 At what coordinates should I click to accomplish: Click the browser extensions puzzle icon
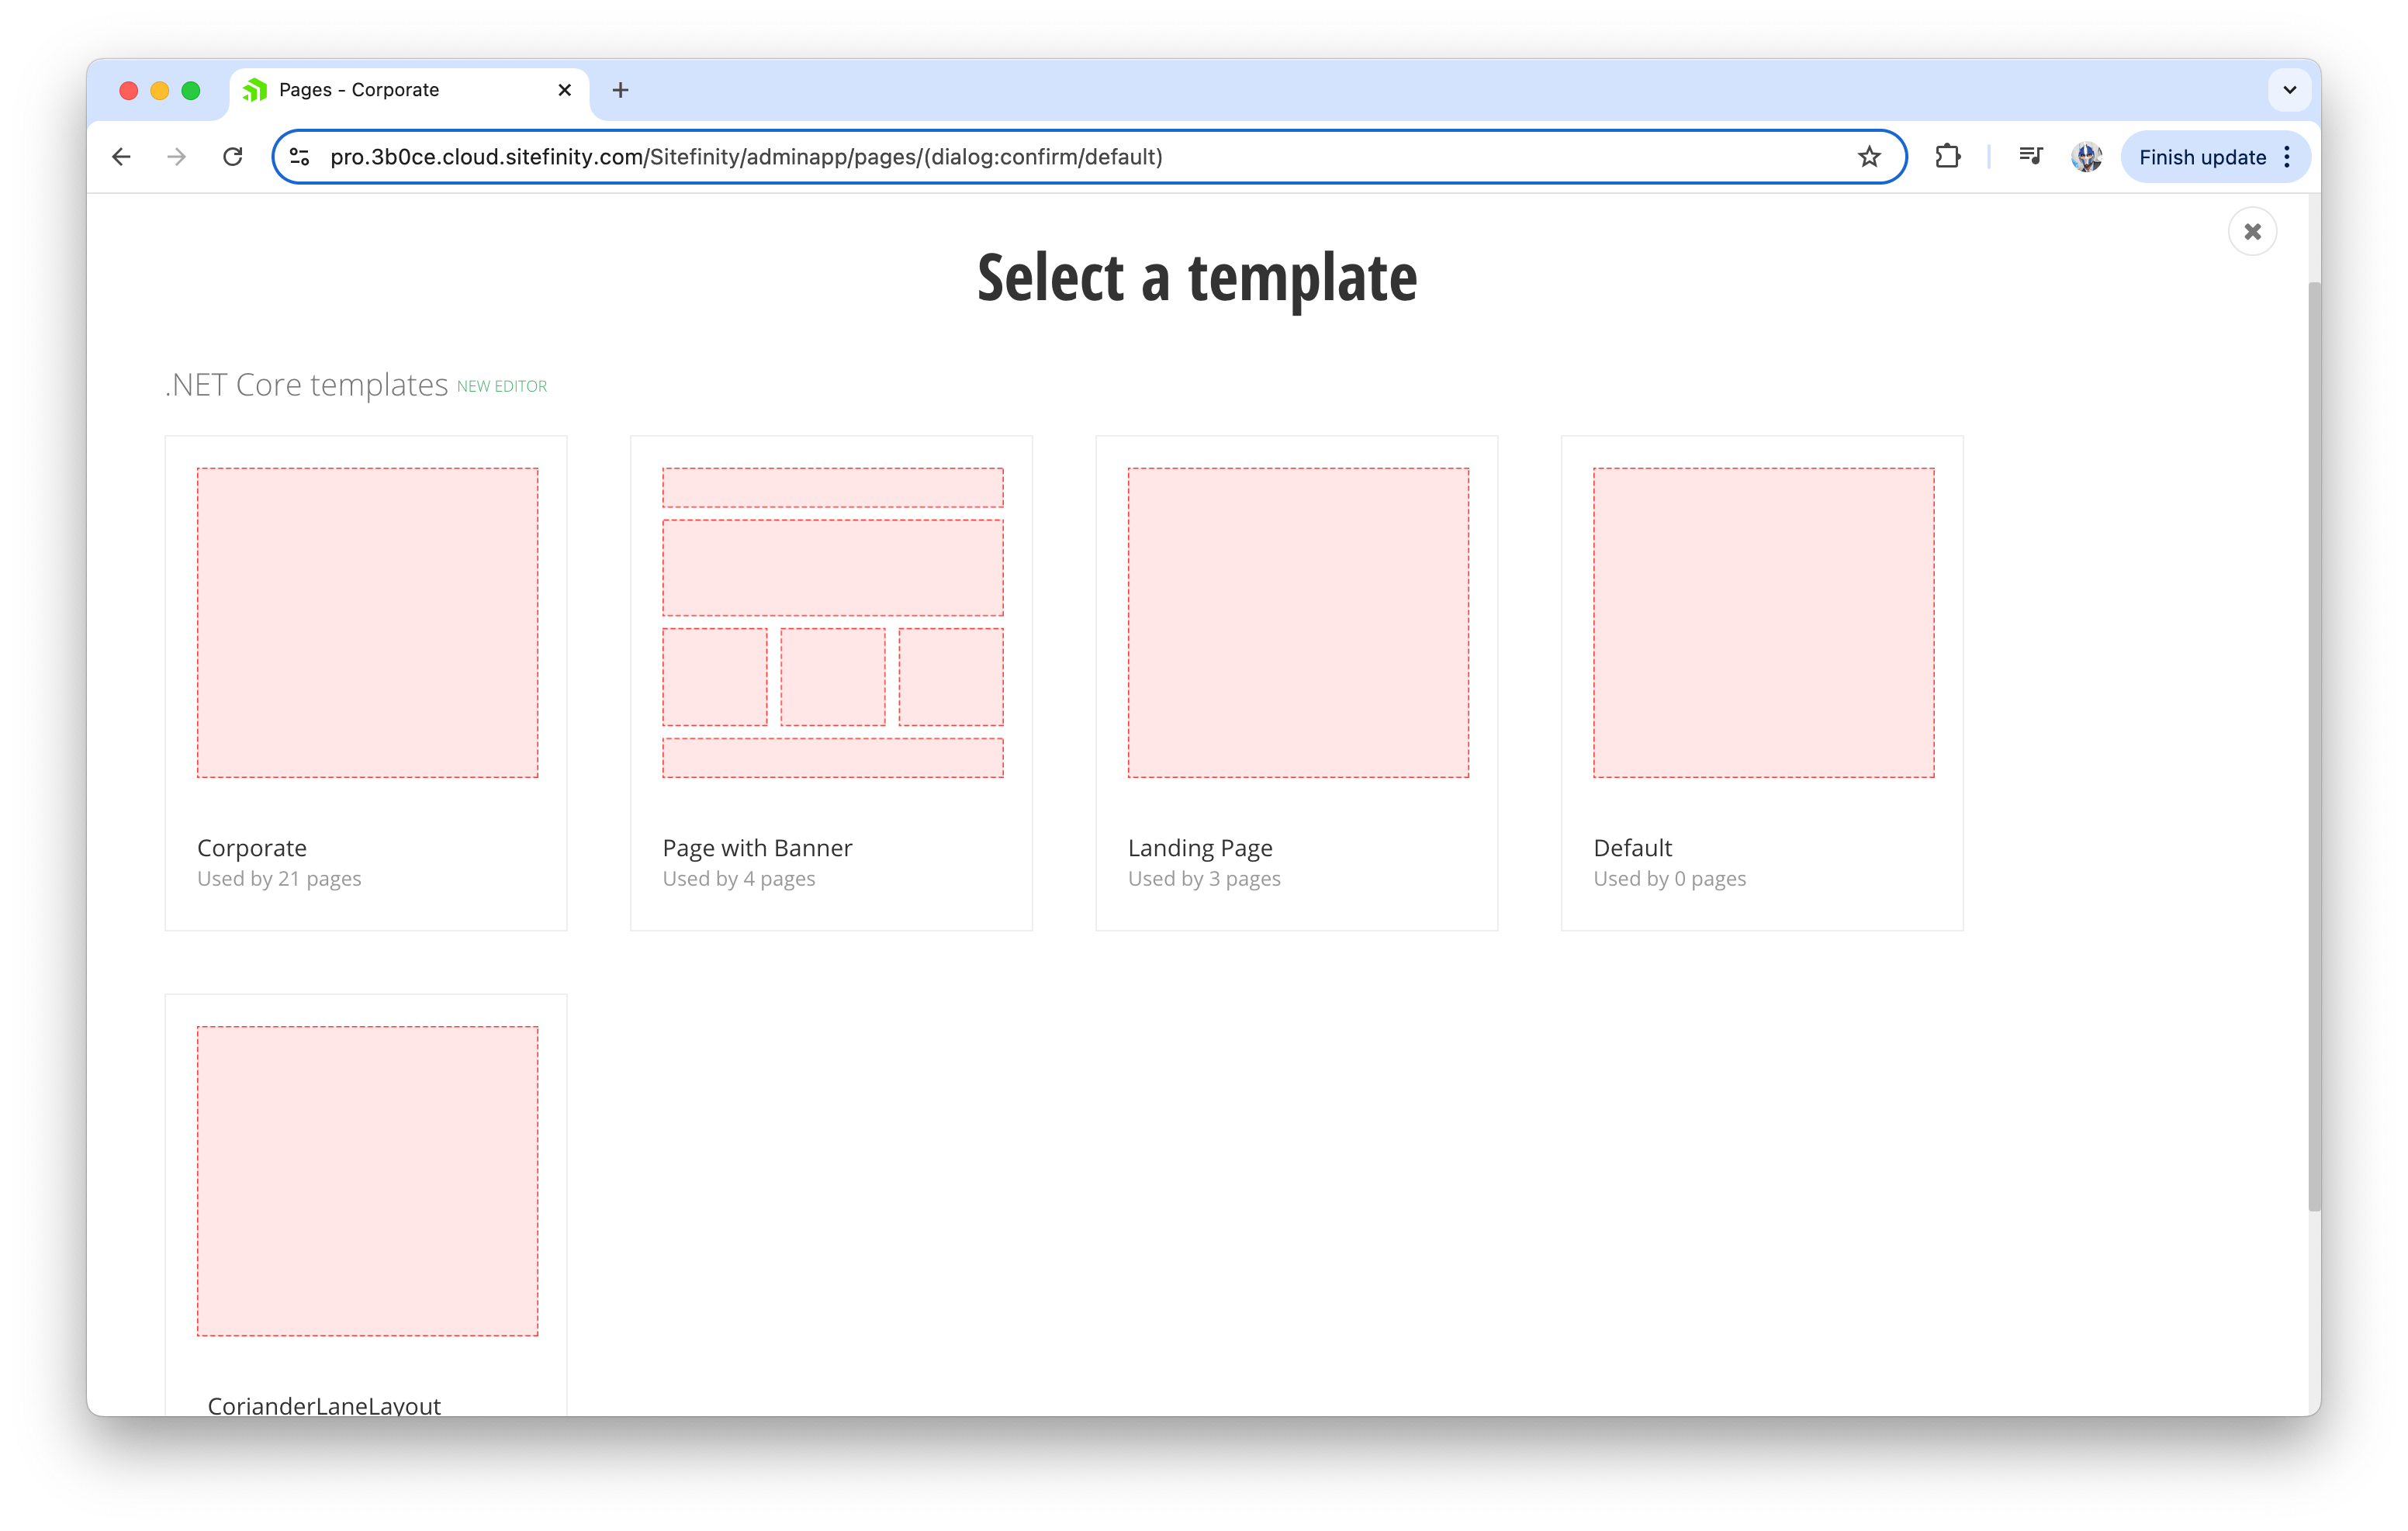pos(1946,156)
